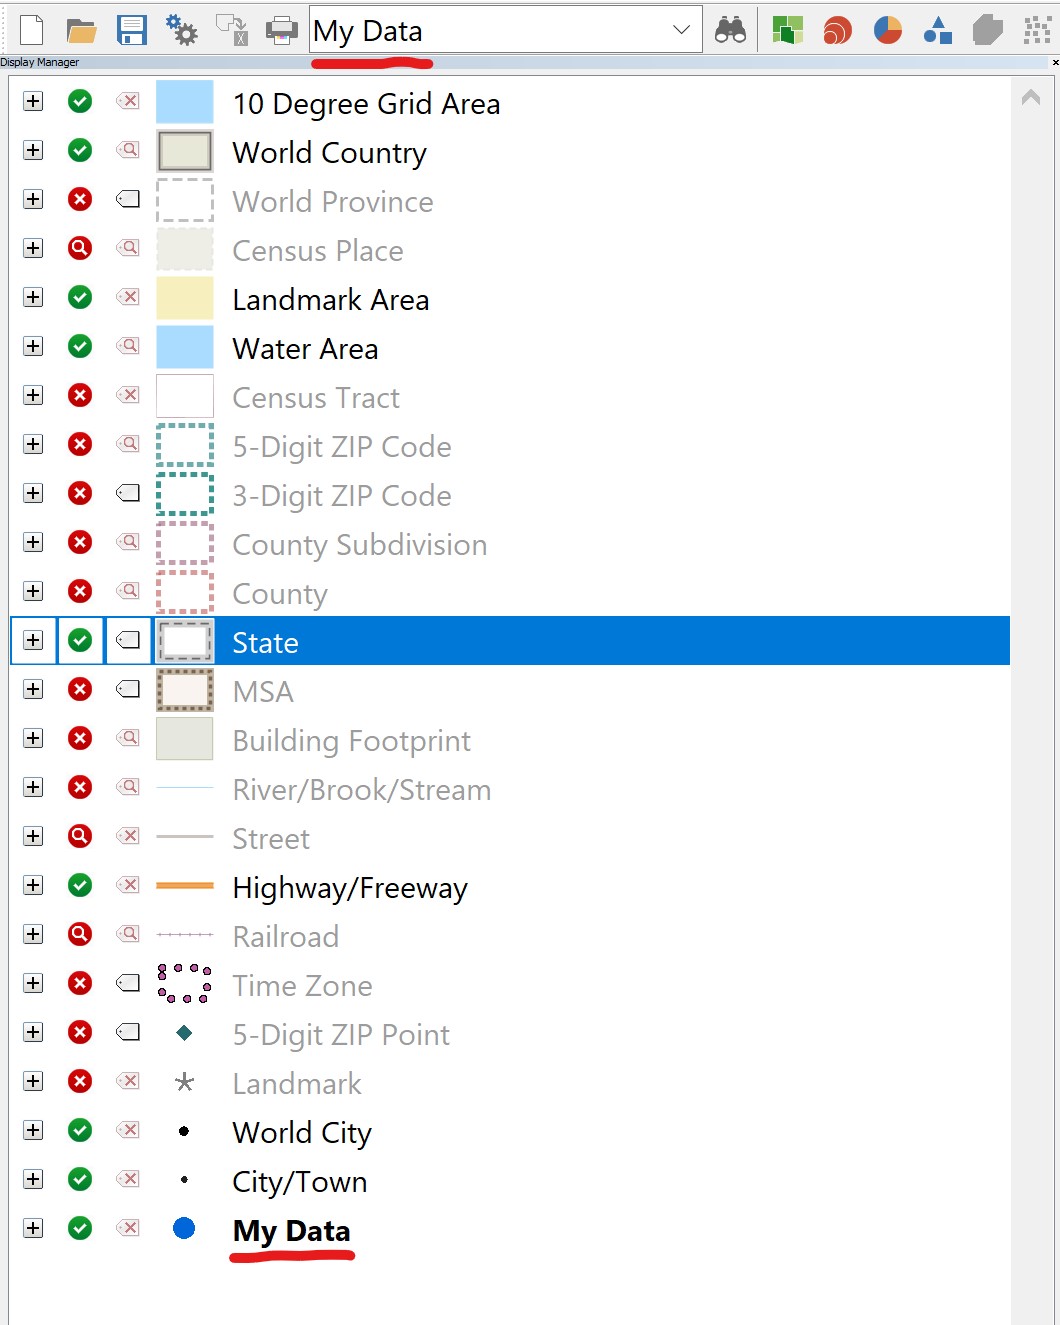Image resolution: width=1060 pixels, height=1325 pixels.
Task: Click the dot-density theme icon
Action: [x=1037, y=30]
